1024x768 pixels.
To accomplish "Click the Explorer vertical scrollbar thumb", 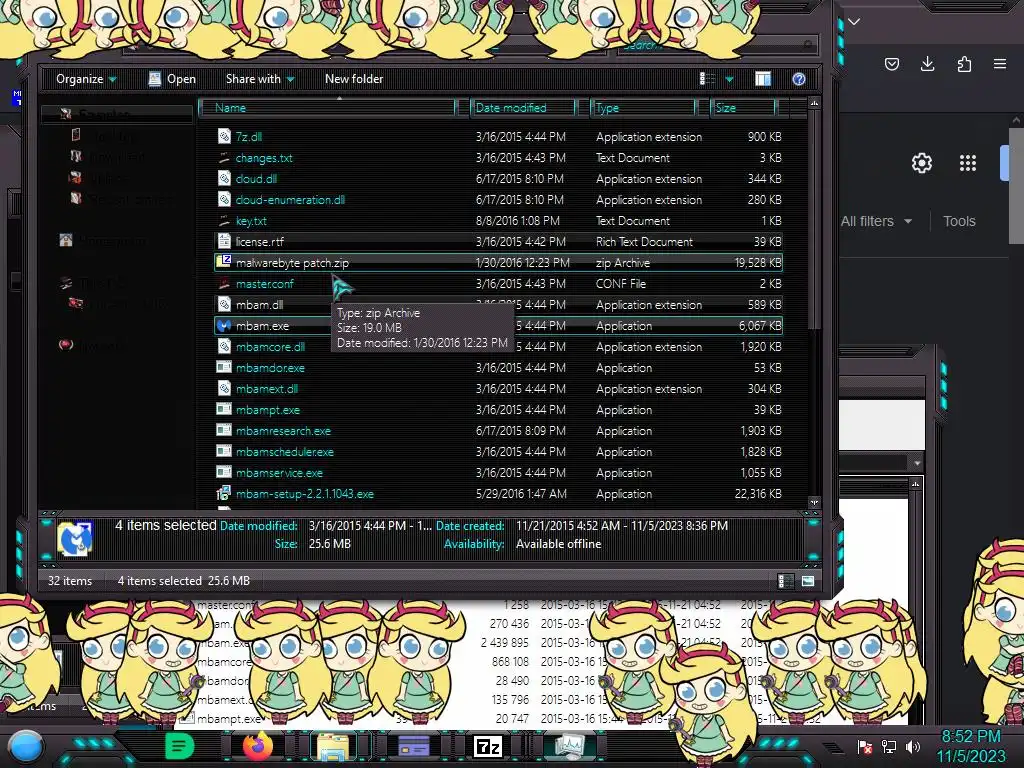I will pos(814,219).
